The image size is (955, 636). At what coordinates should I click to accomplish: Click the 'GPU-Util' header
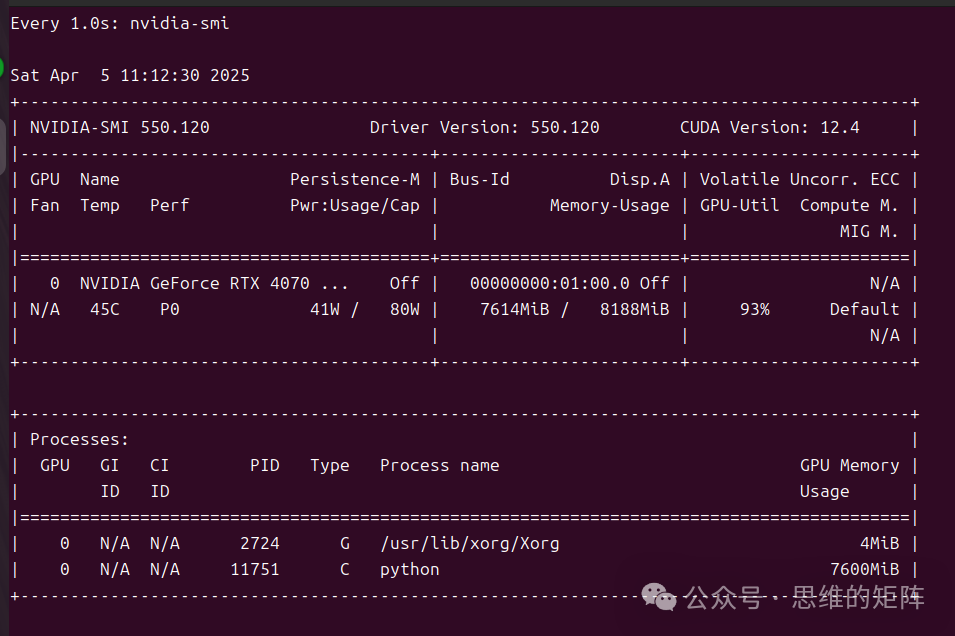pos(739,205)
